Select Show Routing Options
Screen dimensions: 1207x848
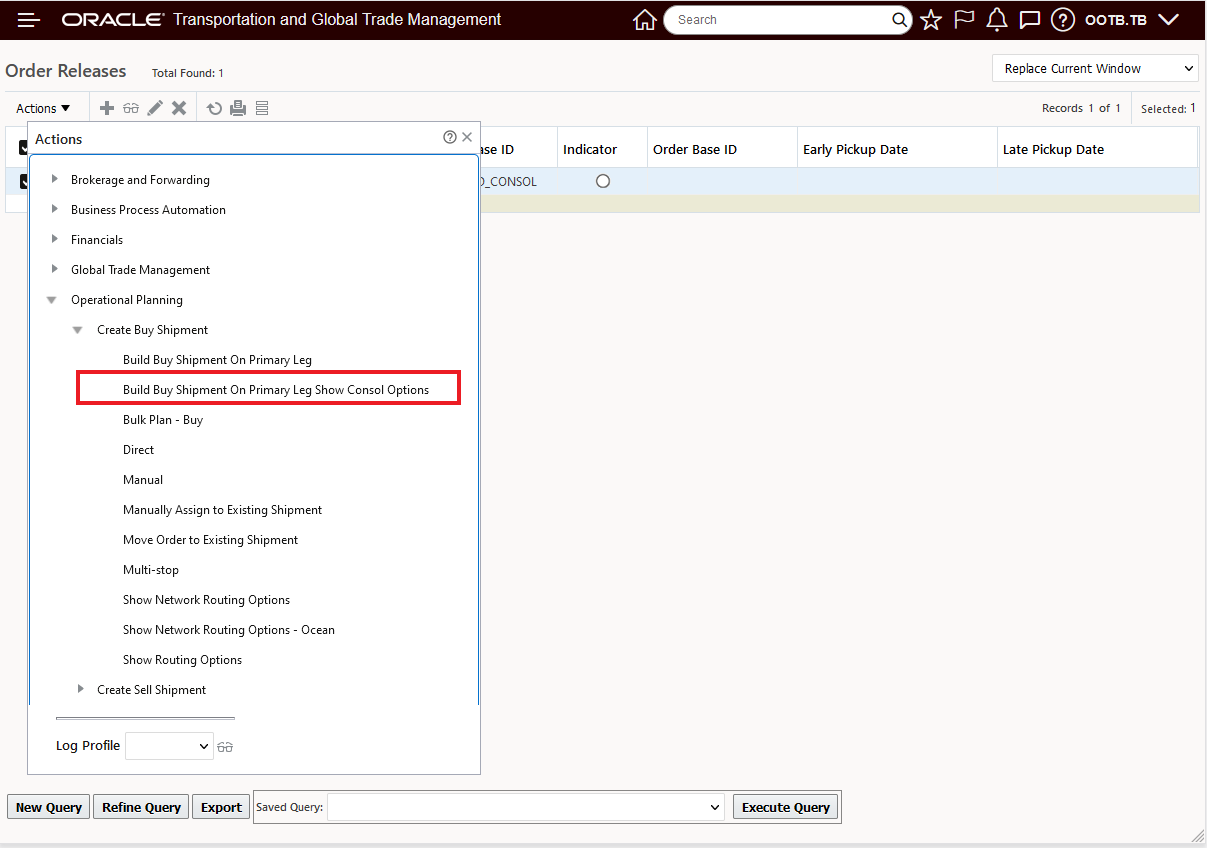182,660
